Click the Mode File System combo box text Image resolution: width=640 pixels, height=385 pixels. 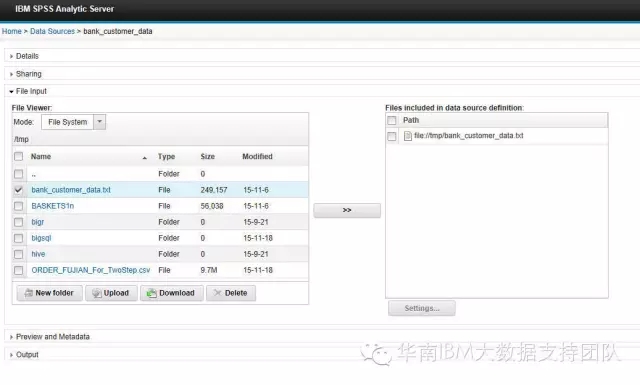coord(67,122)
